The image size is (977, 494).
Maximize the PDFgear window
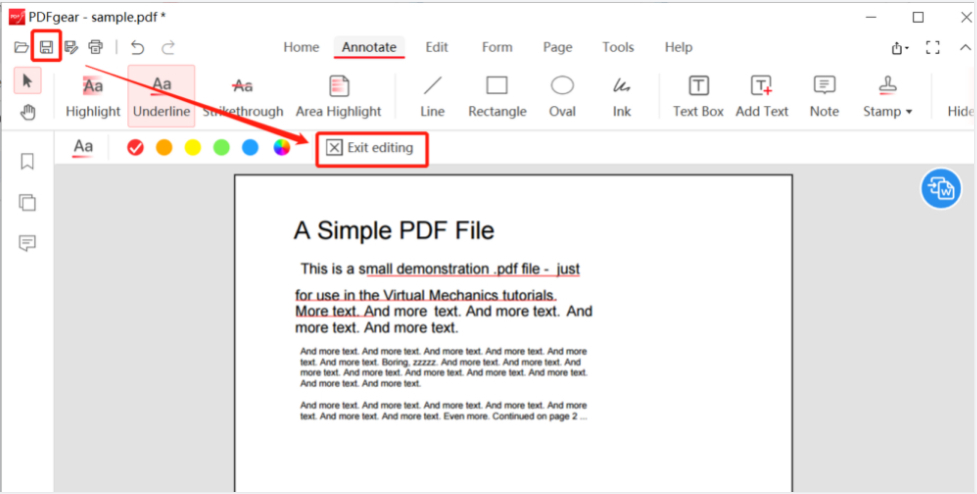click(918, 17)
